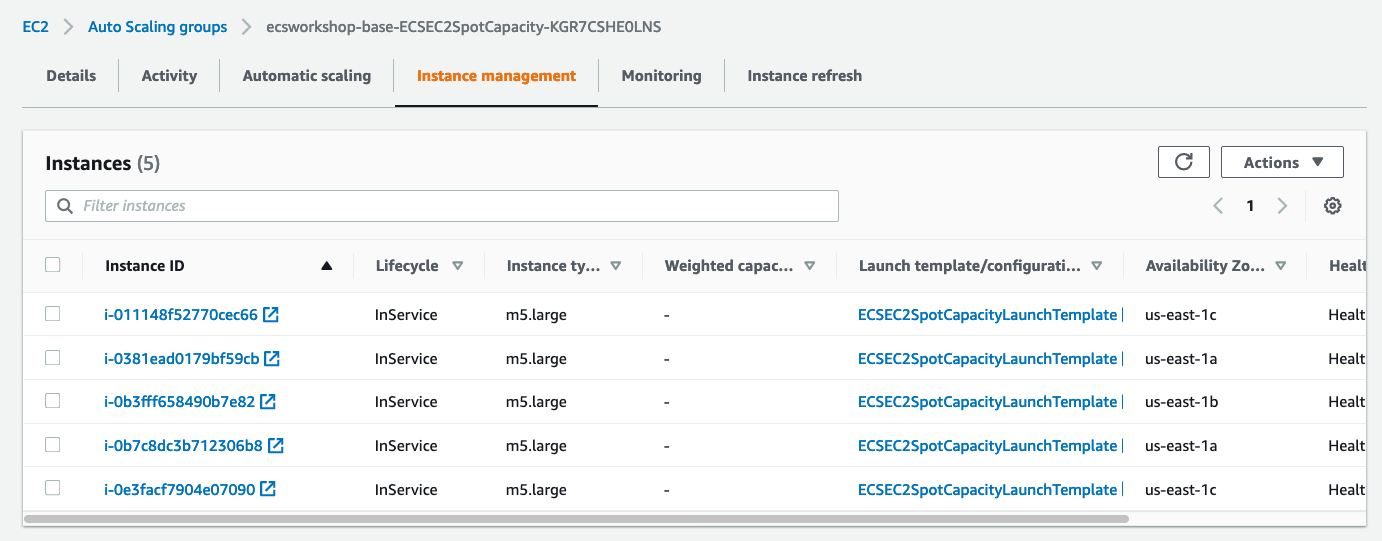
Task: Go to previous page arrow
Action: pos(1218,206)
